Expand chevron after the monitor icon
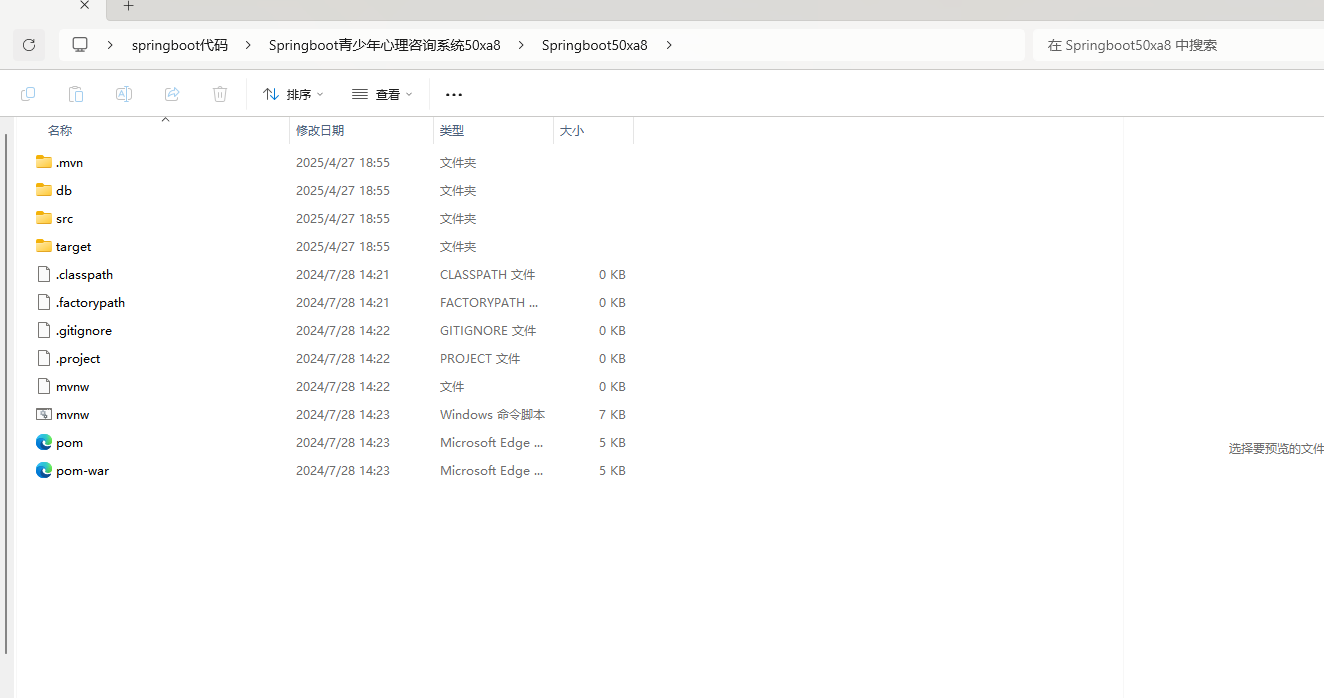The height and width of the screenshot is (698, 1324). click(110, 45)
